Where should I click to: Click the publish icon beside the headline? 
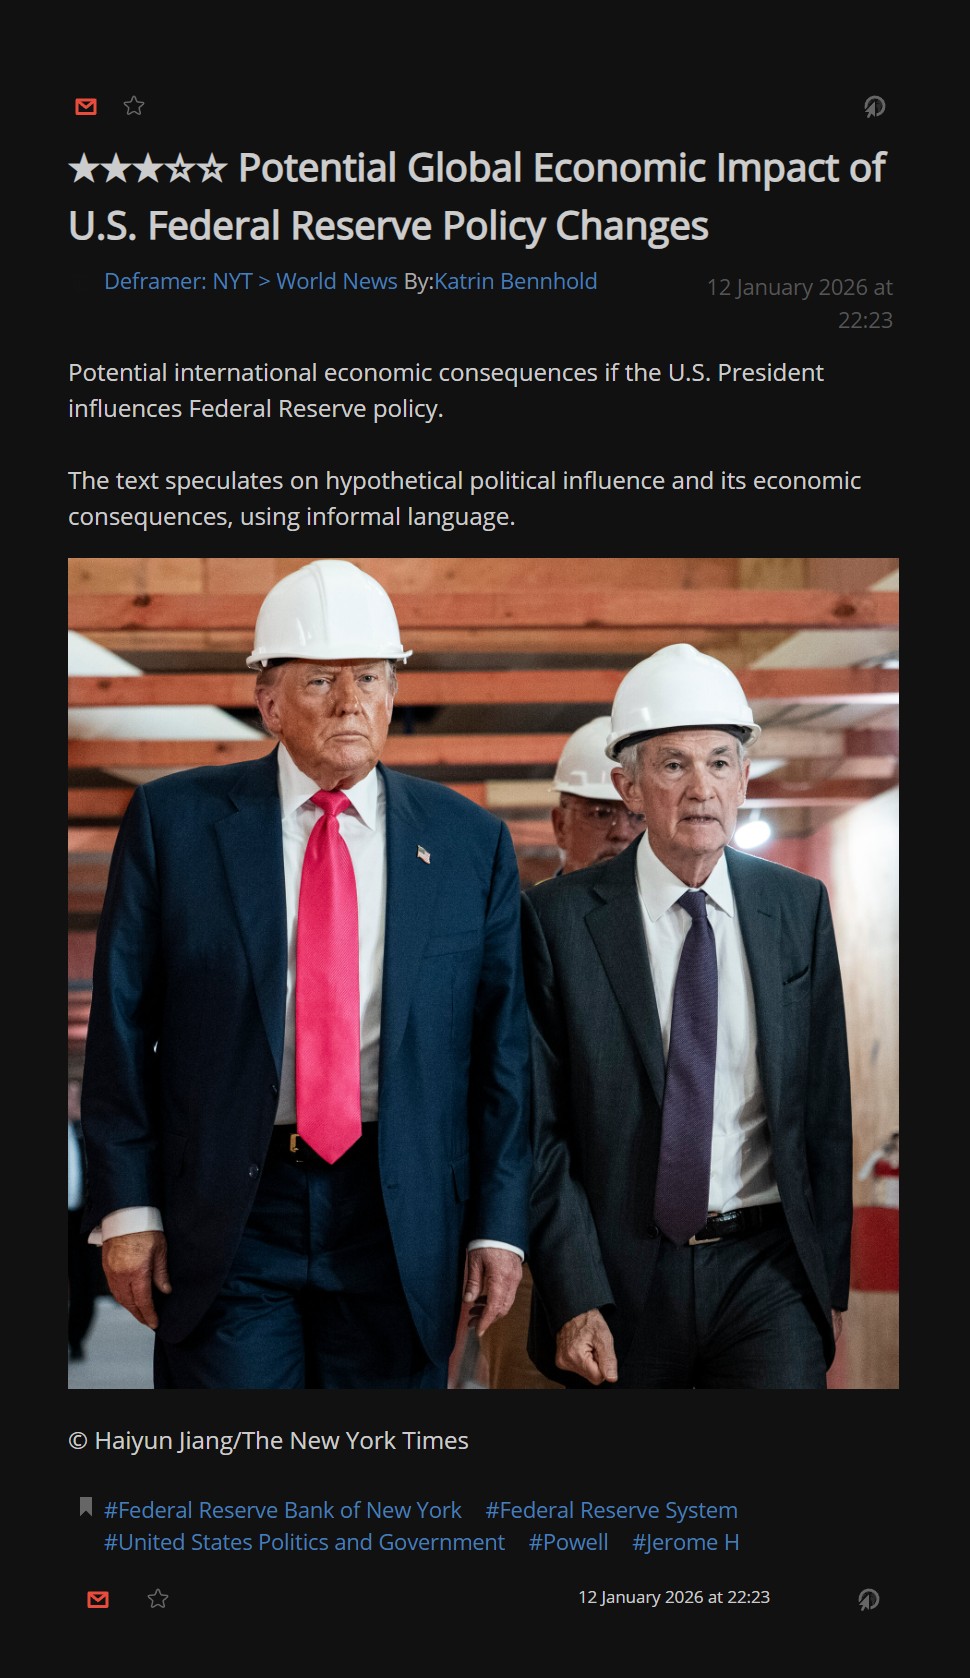pyautogui.click(x=874, y=106)
